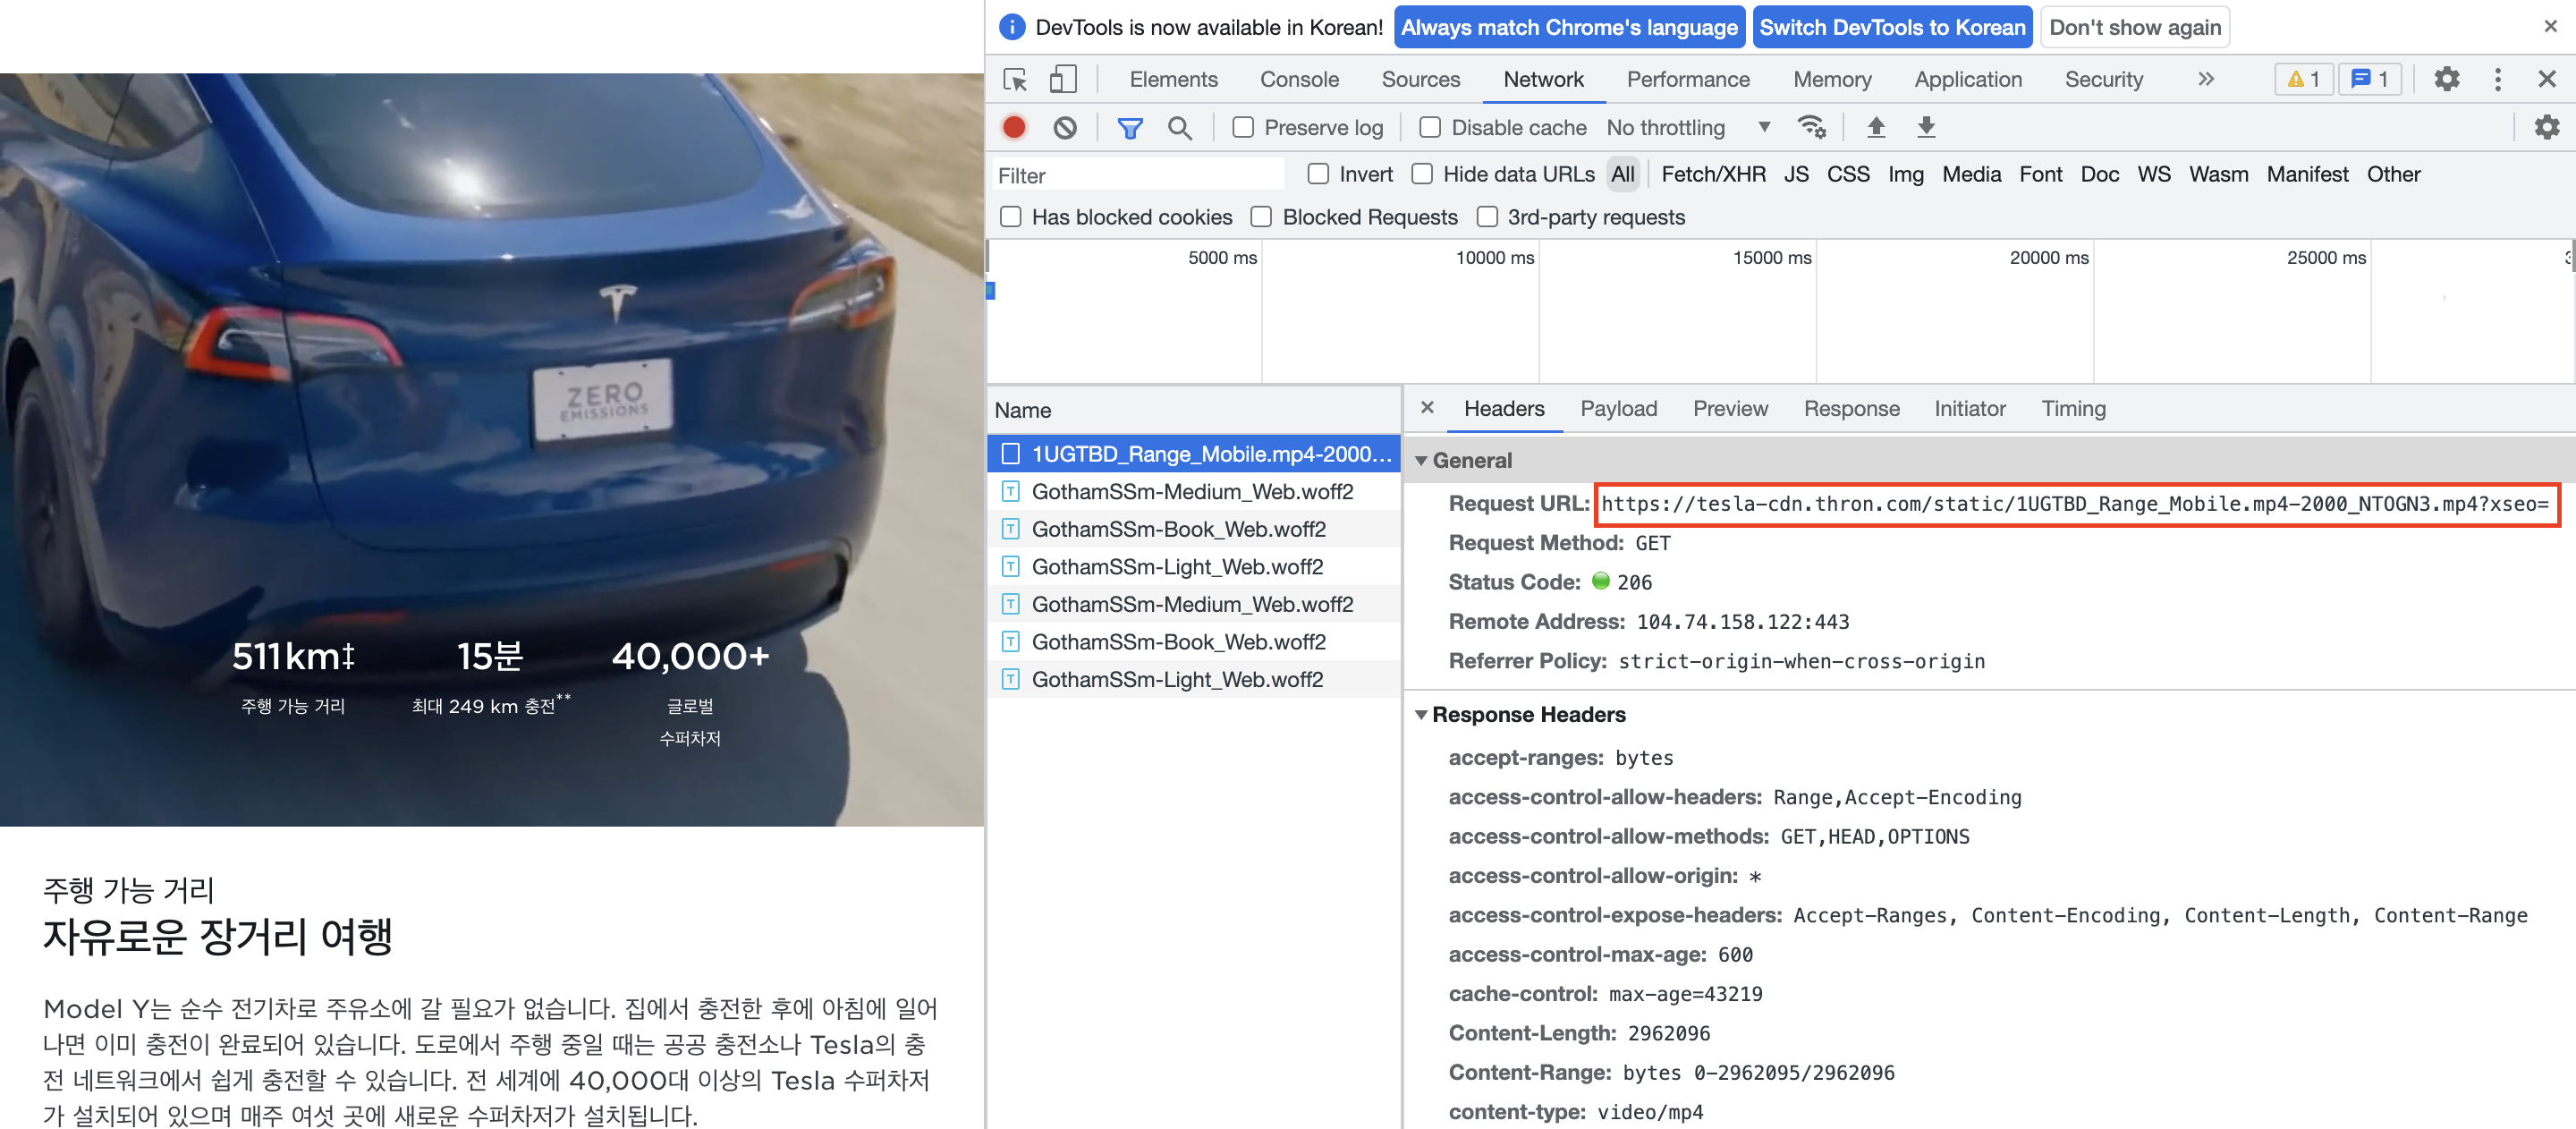Show the issues message badge
This screenshot has width=2576, height=1129.
pos(2369,79)
